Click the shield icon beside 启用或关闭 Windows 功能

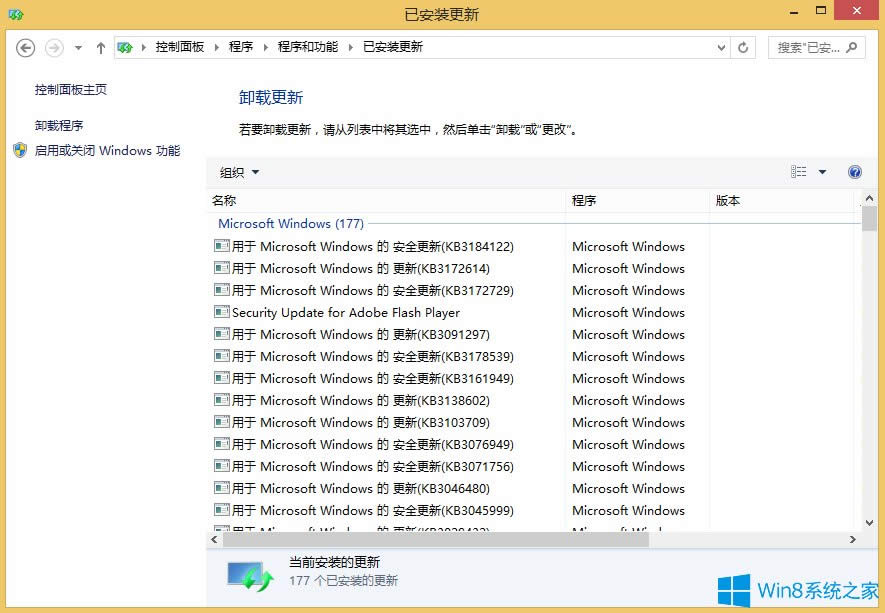[20, 150]
